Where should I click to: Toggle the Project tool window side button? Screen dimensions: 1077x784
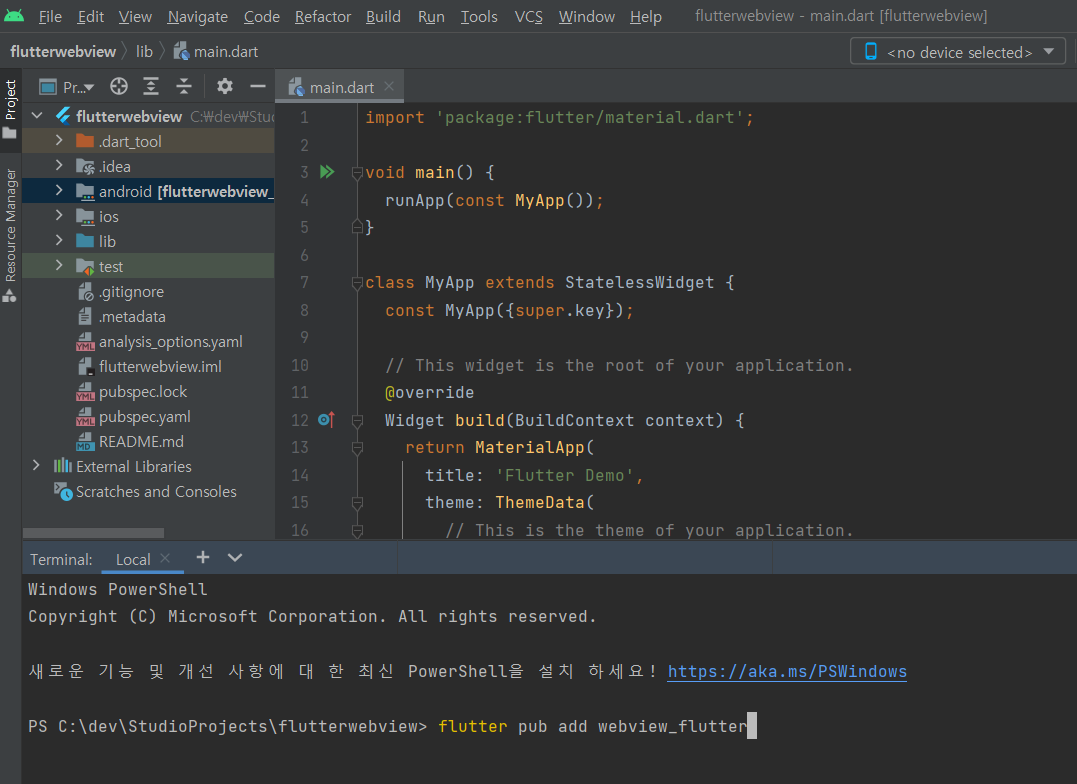[x=10, y=109]
